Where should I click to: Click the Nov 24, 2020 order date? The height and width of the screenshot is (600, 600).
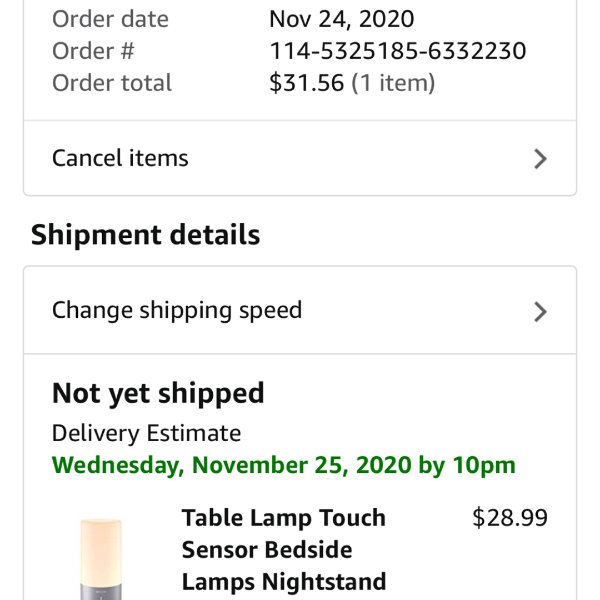(341, 19)
